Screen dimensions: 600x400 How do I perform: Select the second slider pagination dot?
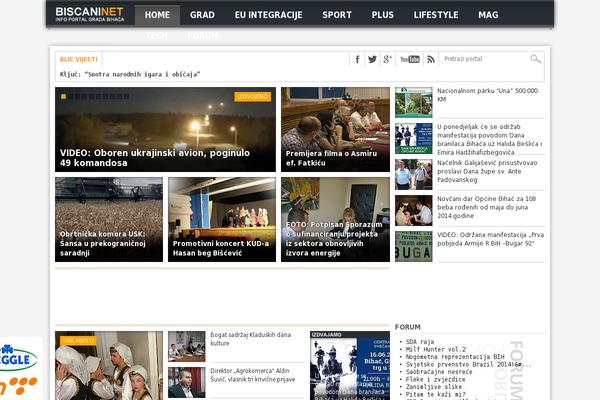coord(70,96)
